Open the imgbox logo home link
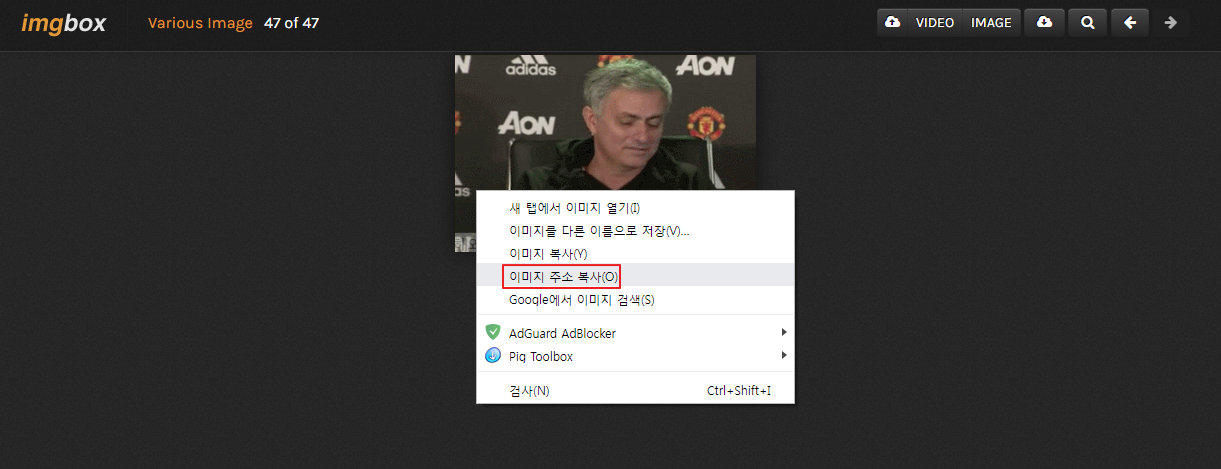The image size is (1221, 469). point(63,22)
